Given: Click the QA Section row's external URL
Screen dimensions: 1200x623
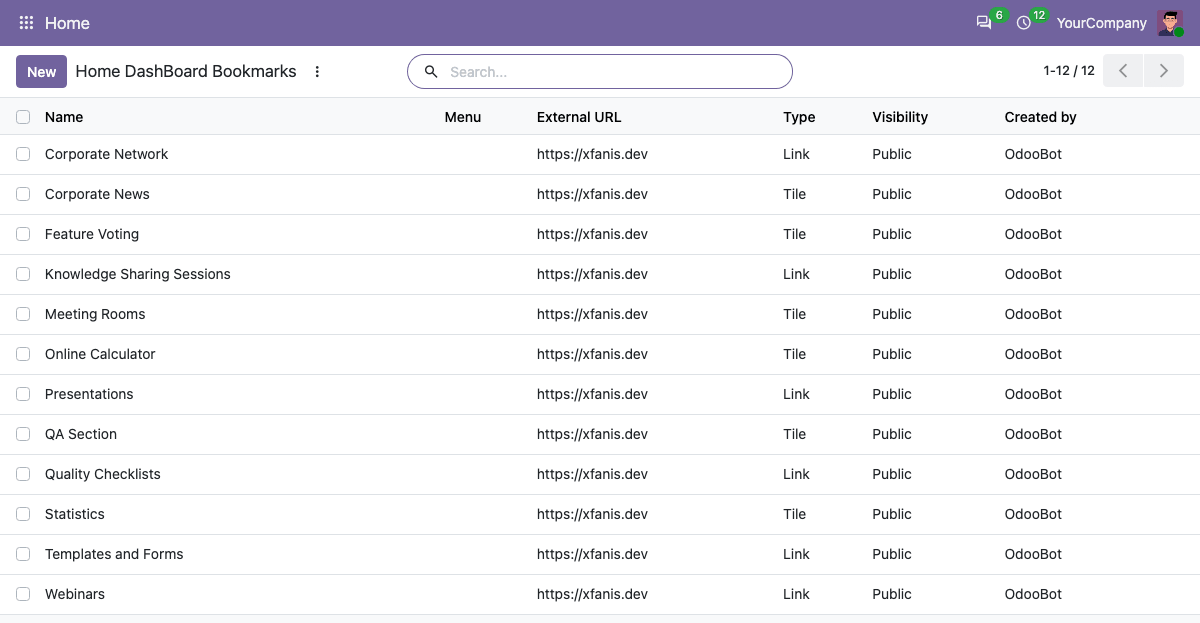Looking at the screenshot, I should [x=592, y=434].
